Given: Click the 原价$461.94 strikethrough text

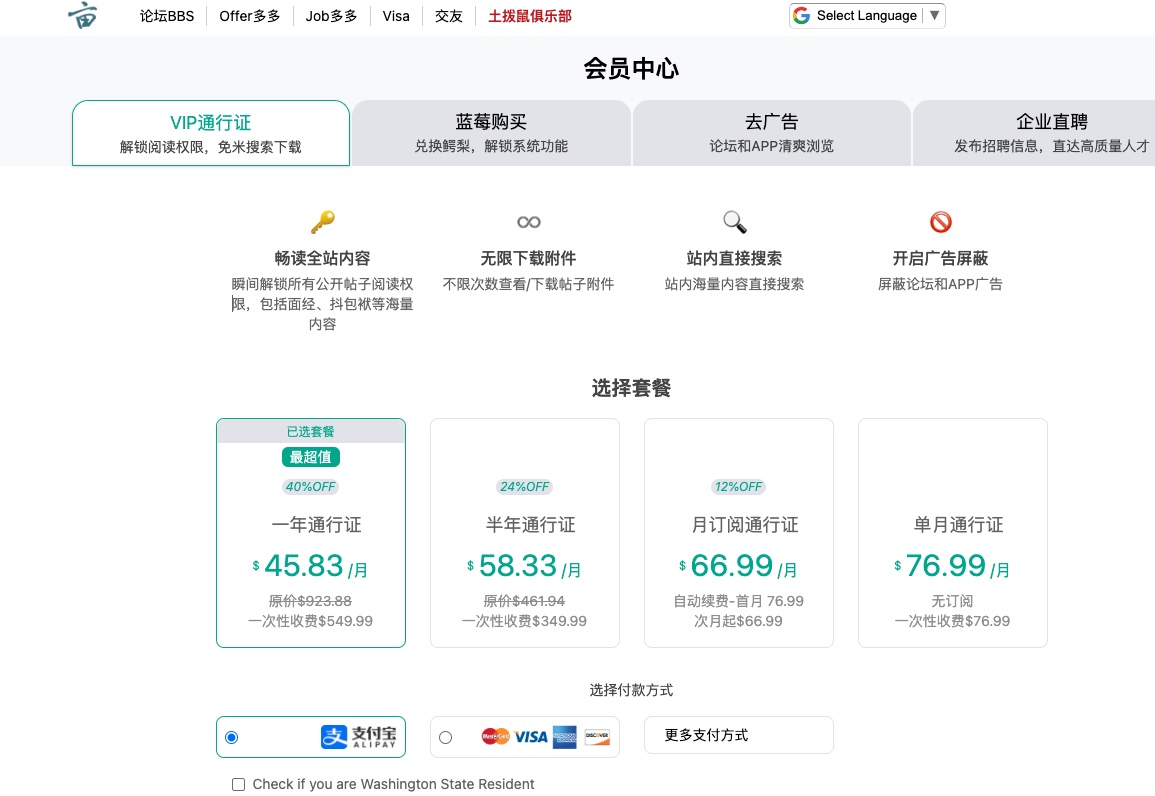Looking at the screenshot, I should pyautogui.click(x=524, y=601).
